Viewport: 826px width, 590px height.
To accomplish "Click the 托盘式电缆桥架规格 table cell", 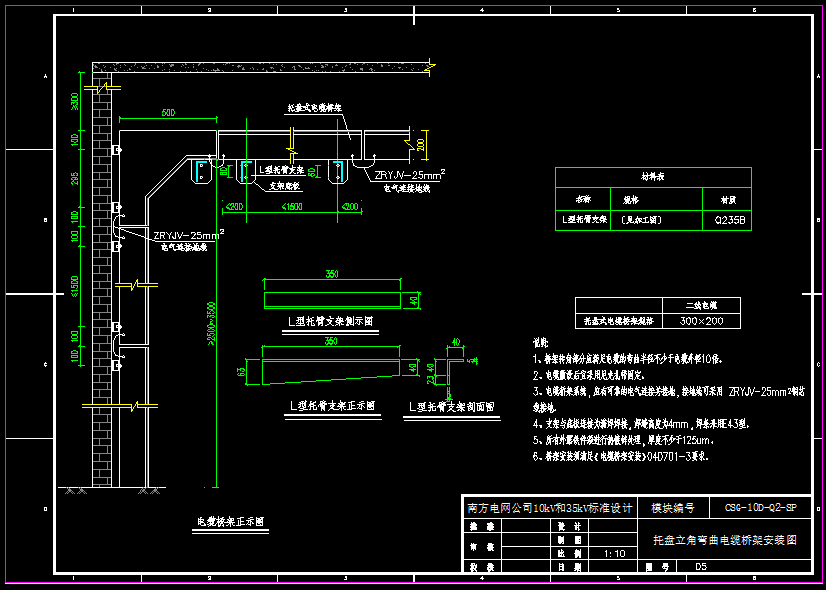I will tap(618, 321).
